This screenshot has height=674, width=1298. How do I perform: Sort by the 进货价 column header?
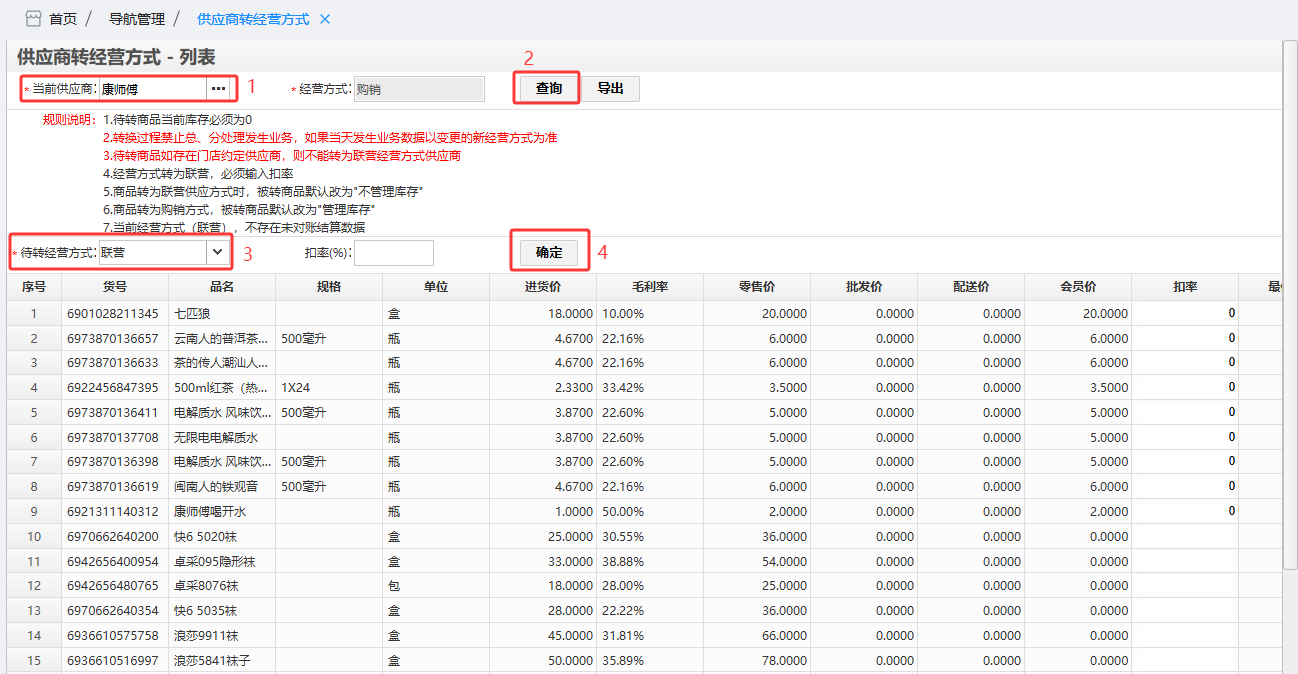tap(543, 287)
